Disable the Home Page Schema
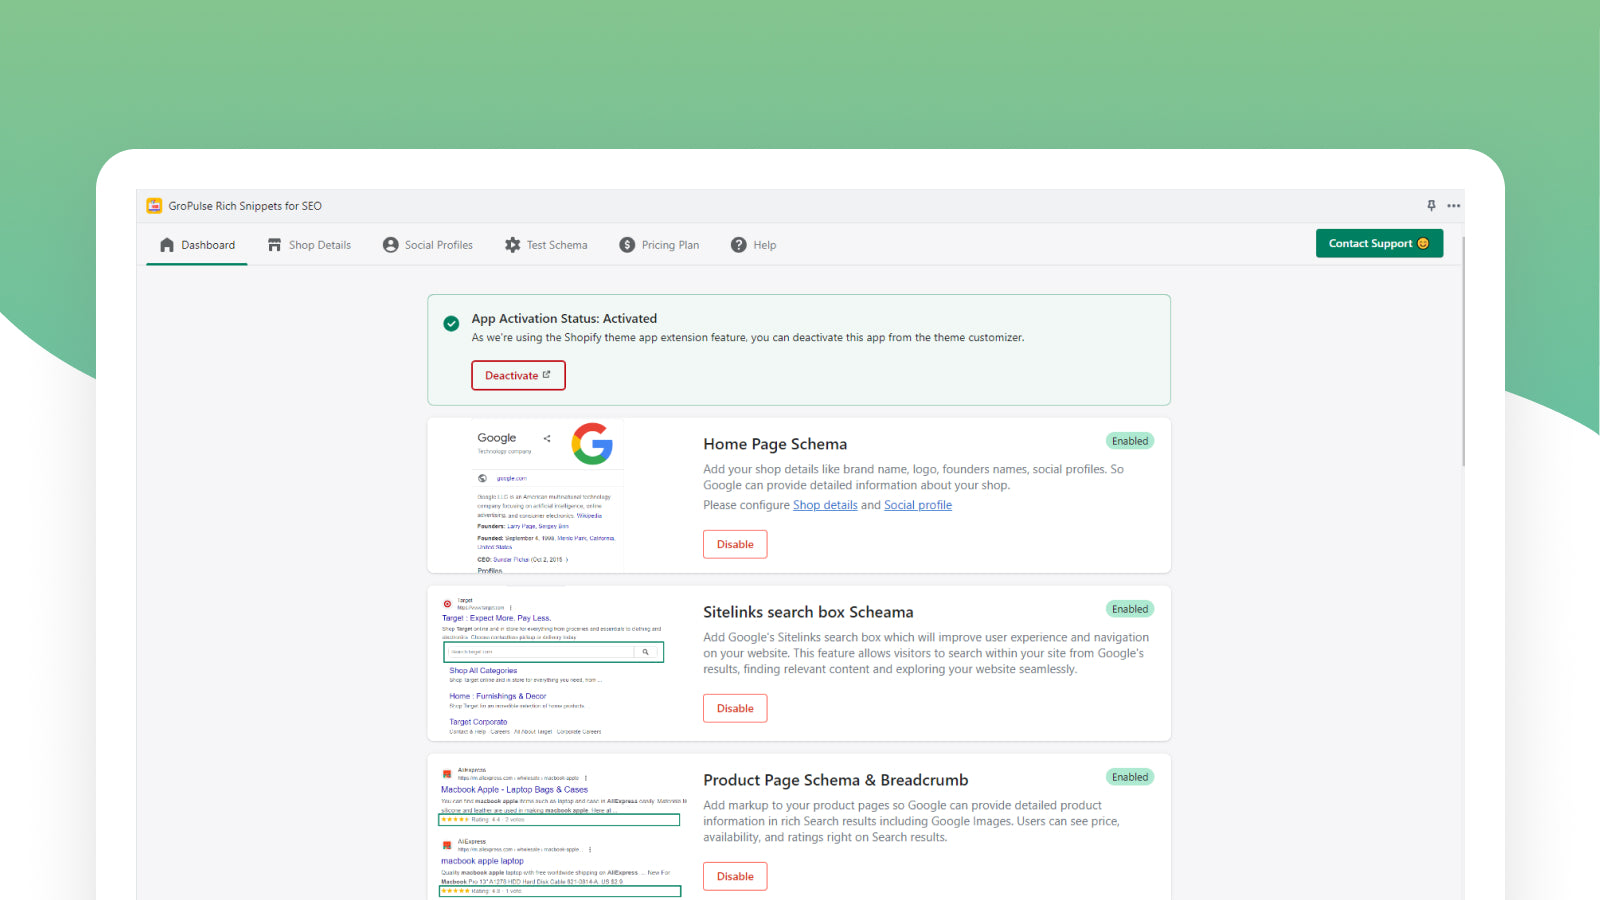Screen dimensions: 1600x900 point(735,544)
